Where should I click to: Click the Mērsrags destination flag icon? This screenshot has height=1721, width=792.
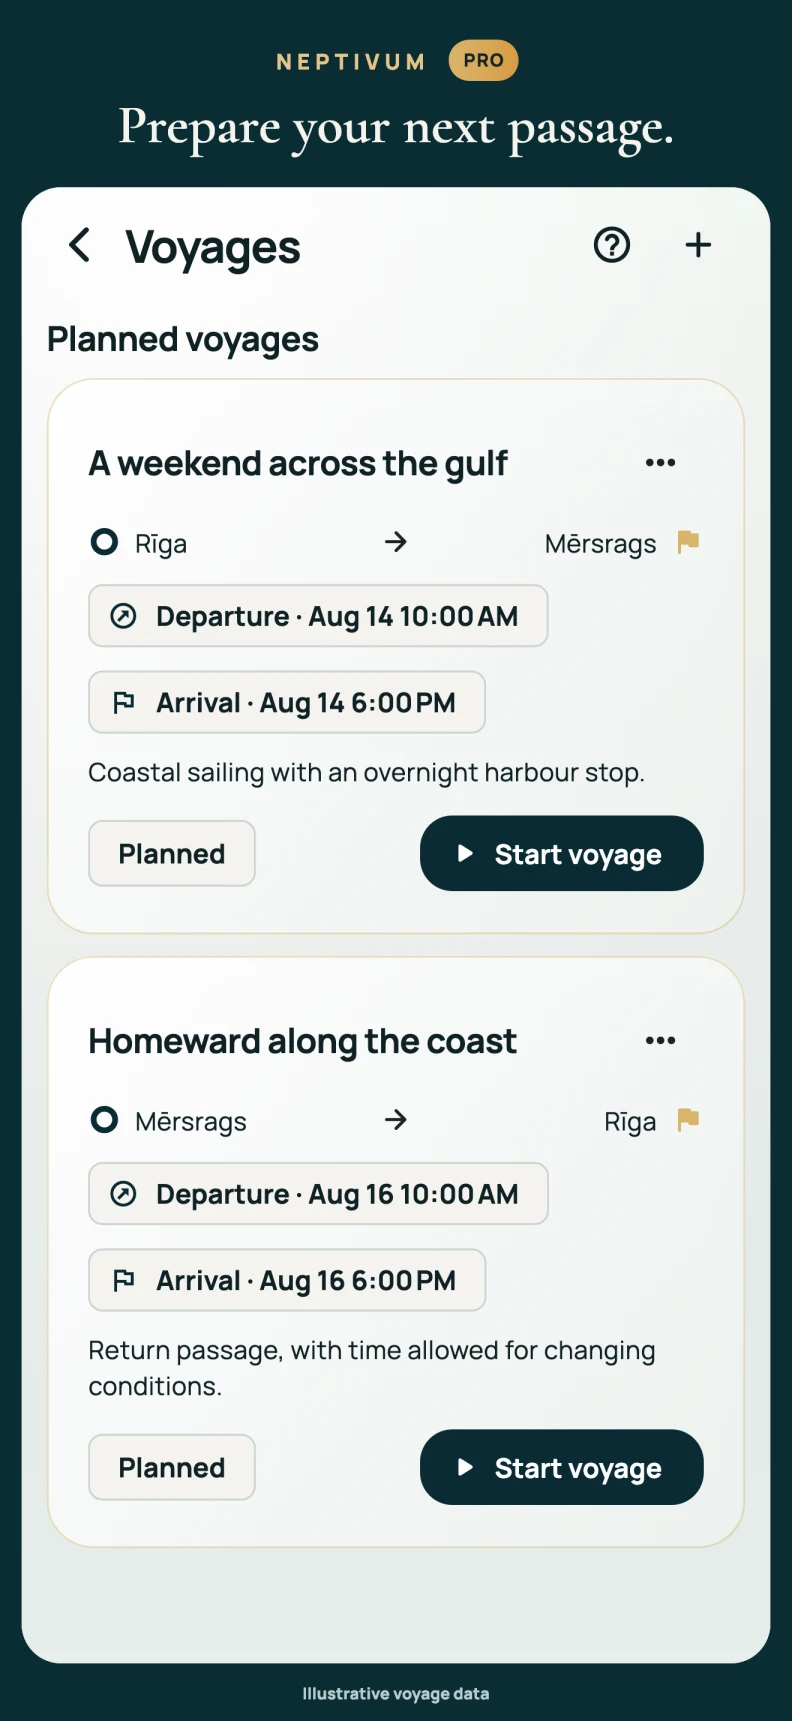coord(688,542)
